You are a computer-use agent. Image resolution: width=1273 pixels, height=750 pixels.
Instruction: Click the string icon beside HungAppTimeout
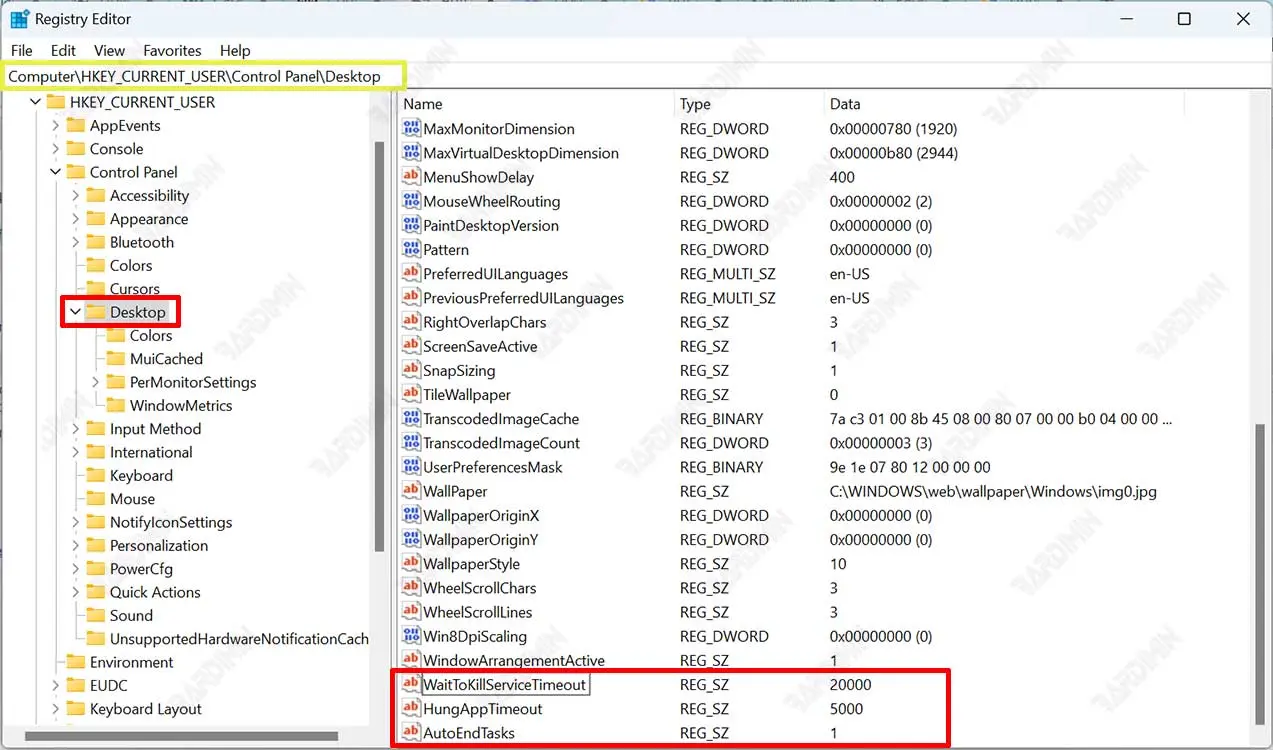click(410, 709)
